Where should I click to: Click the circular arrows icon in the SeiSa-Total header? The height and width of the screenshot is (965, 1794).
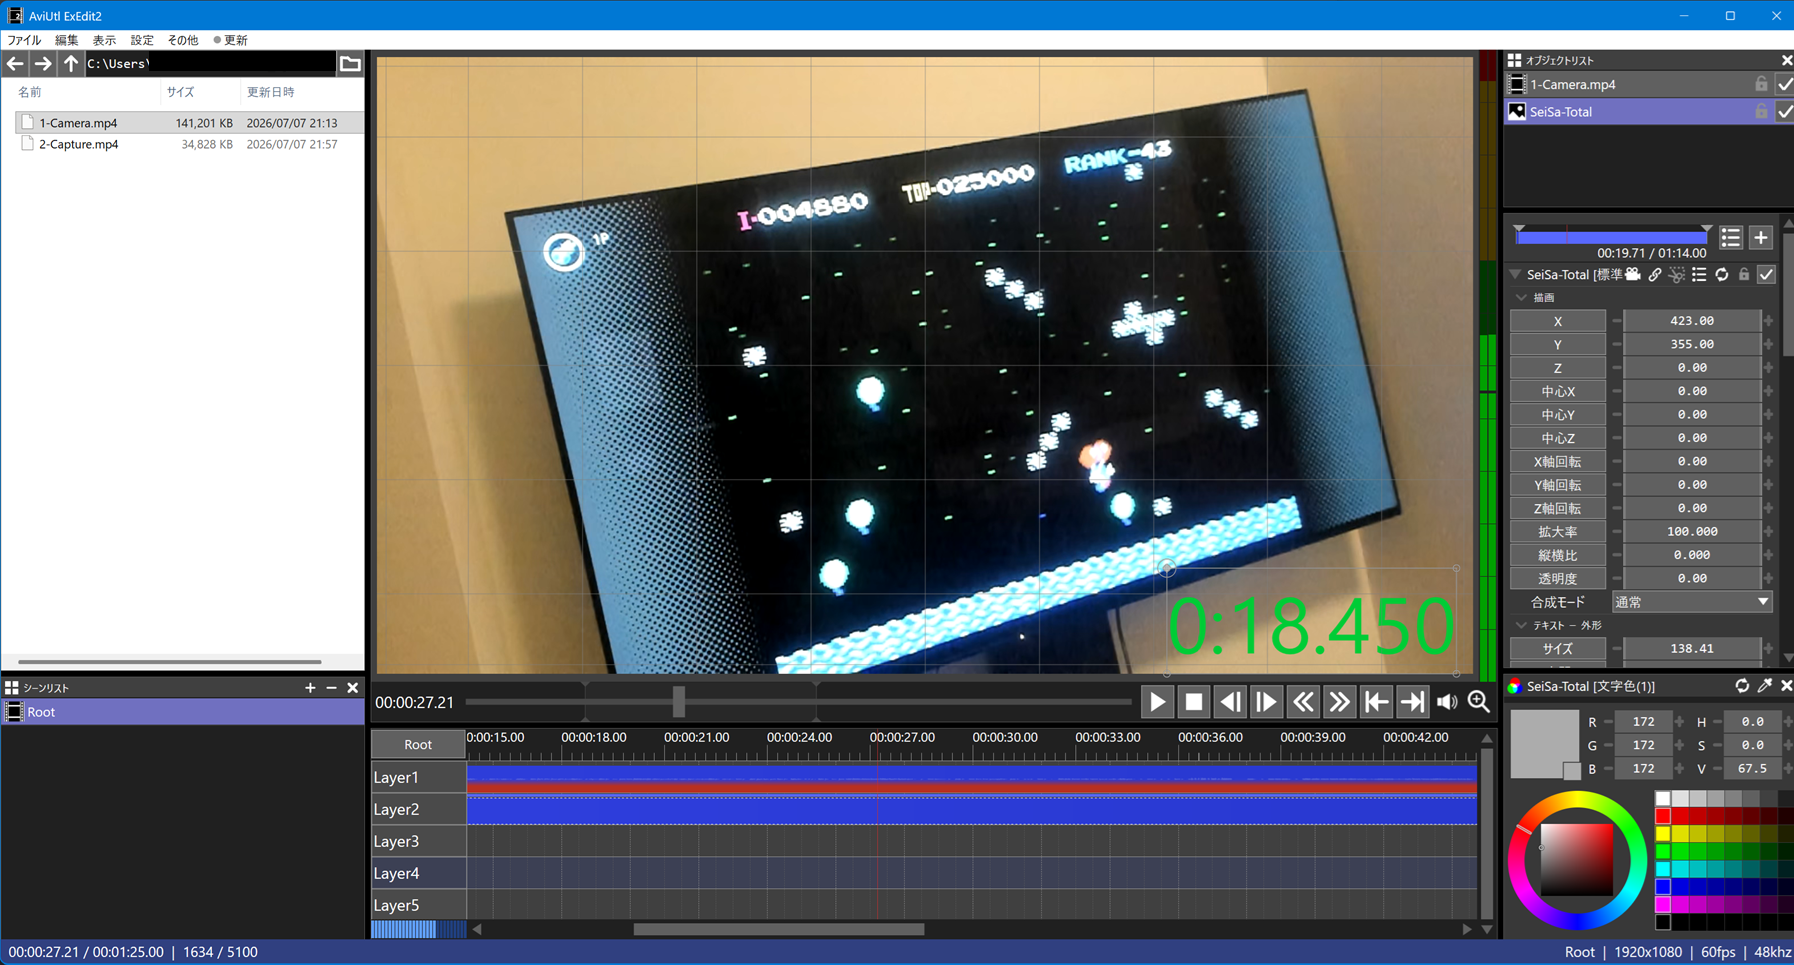click(1722, 274)
